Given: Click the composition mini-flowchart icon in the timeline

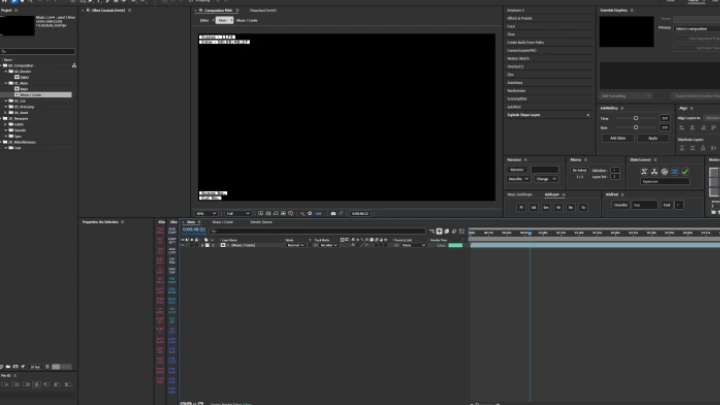Looking at the screenshot, I should coord(432,231).
